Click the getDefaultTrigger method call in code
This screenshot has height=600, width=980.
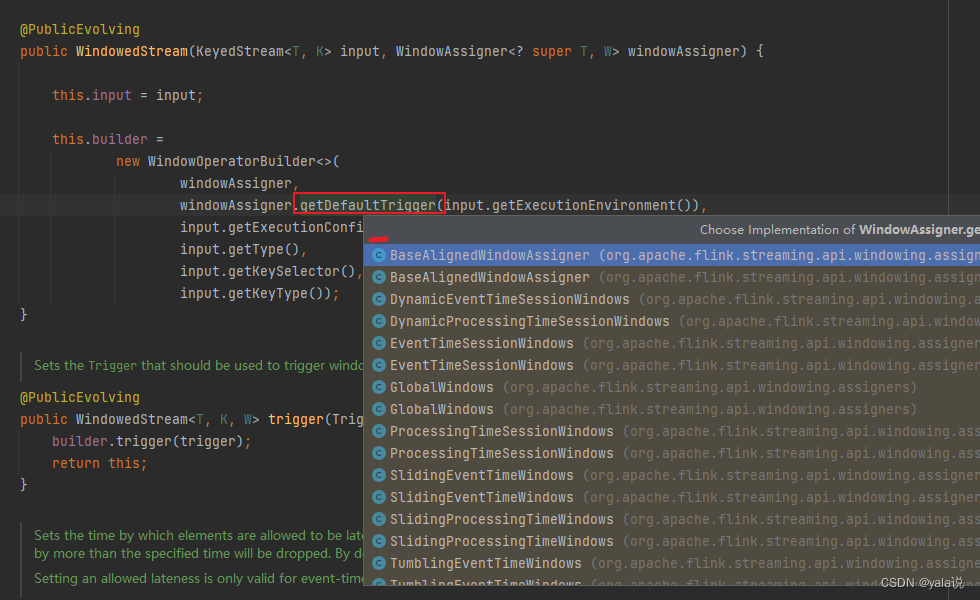pos(368,205)
